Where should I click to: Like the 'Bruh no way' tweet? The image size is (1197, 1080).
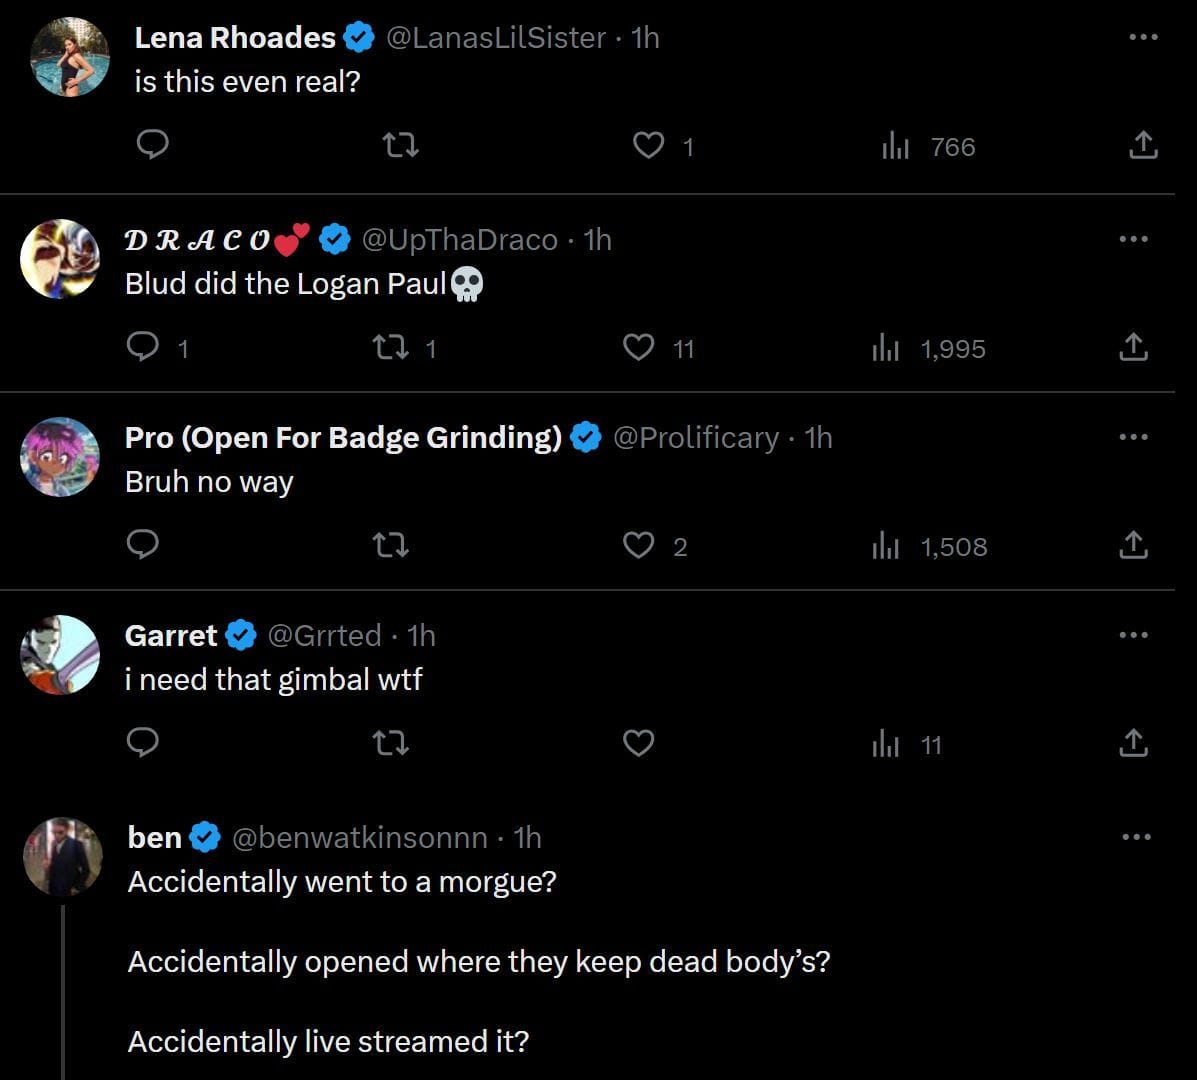click(x=639, y=545)
